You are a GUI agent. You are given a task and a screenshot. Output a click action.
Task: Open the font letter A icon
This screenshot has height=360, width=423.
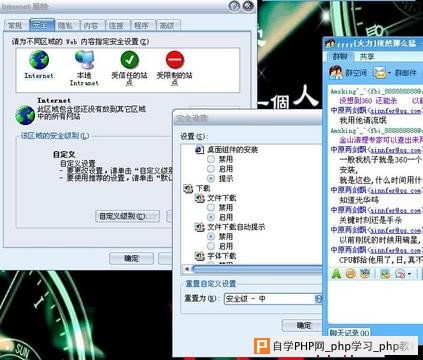(336, 274)
